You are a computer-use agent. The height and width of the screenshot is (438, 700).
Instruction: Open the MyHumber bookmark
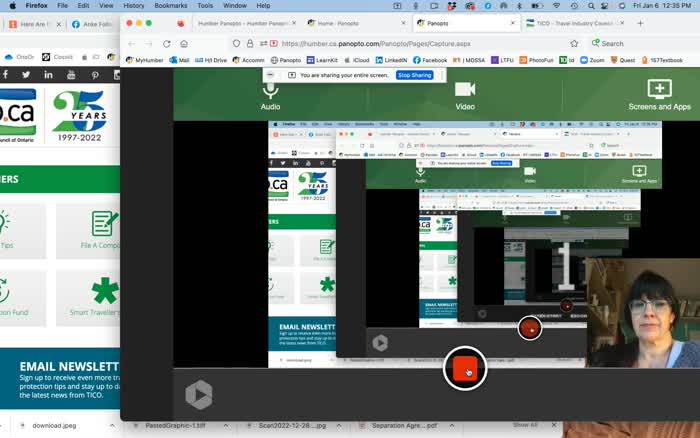tap(145, 60)
